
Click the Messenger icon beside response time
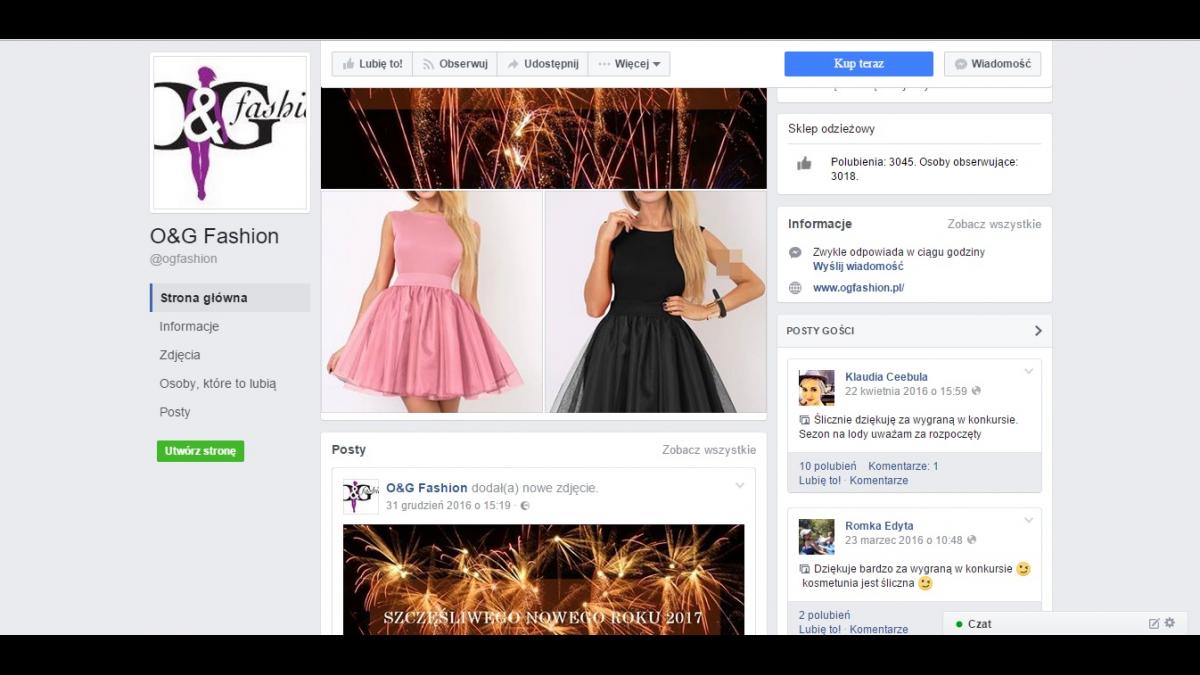click(795, 253)
